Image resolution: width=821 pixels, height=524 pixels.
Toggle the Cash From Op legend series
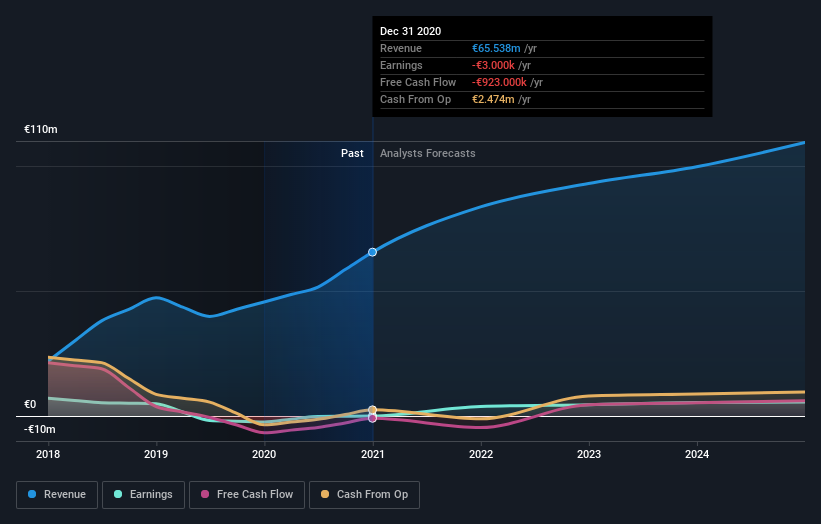[x=364, y=495]
